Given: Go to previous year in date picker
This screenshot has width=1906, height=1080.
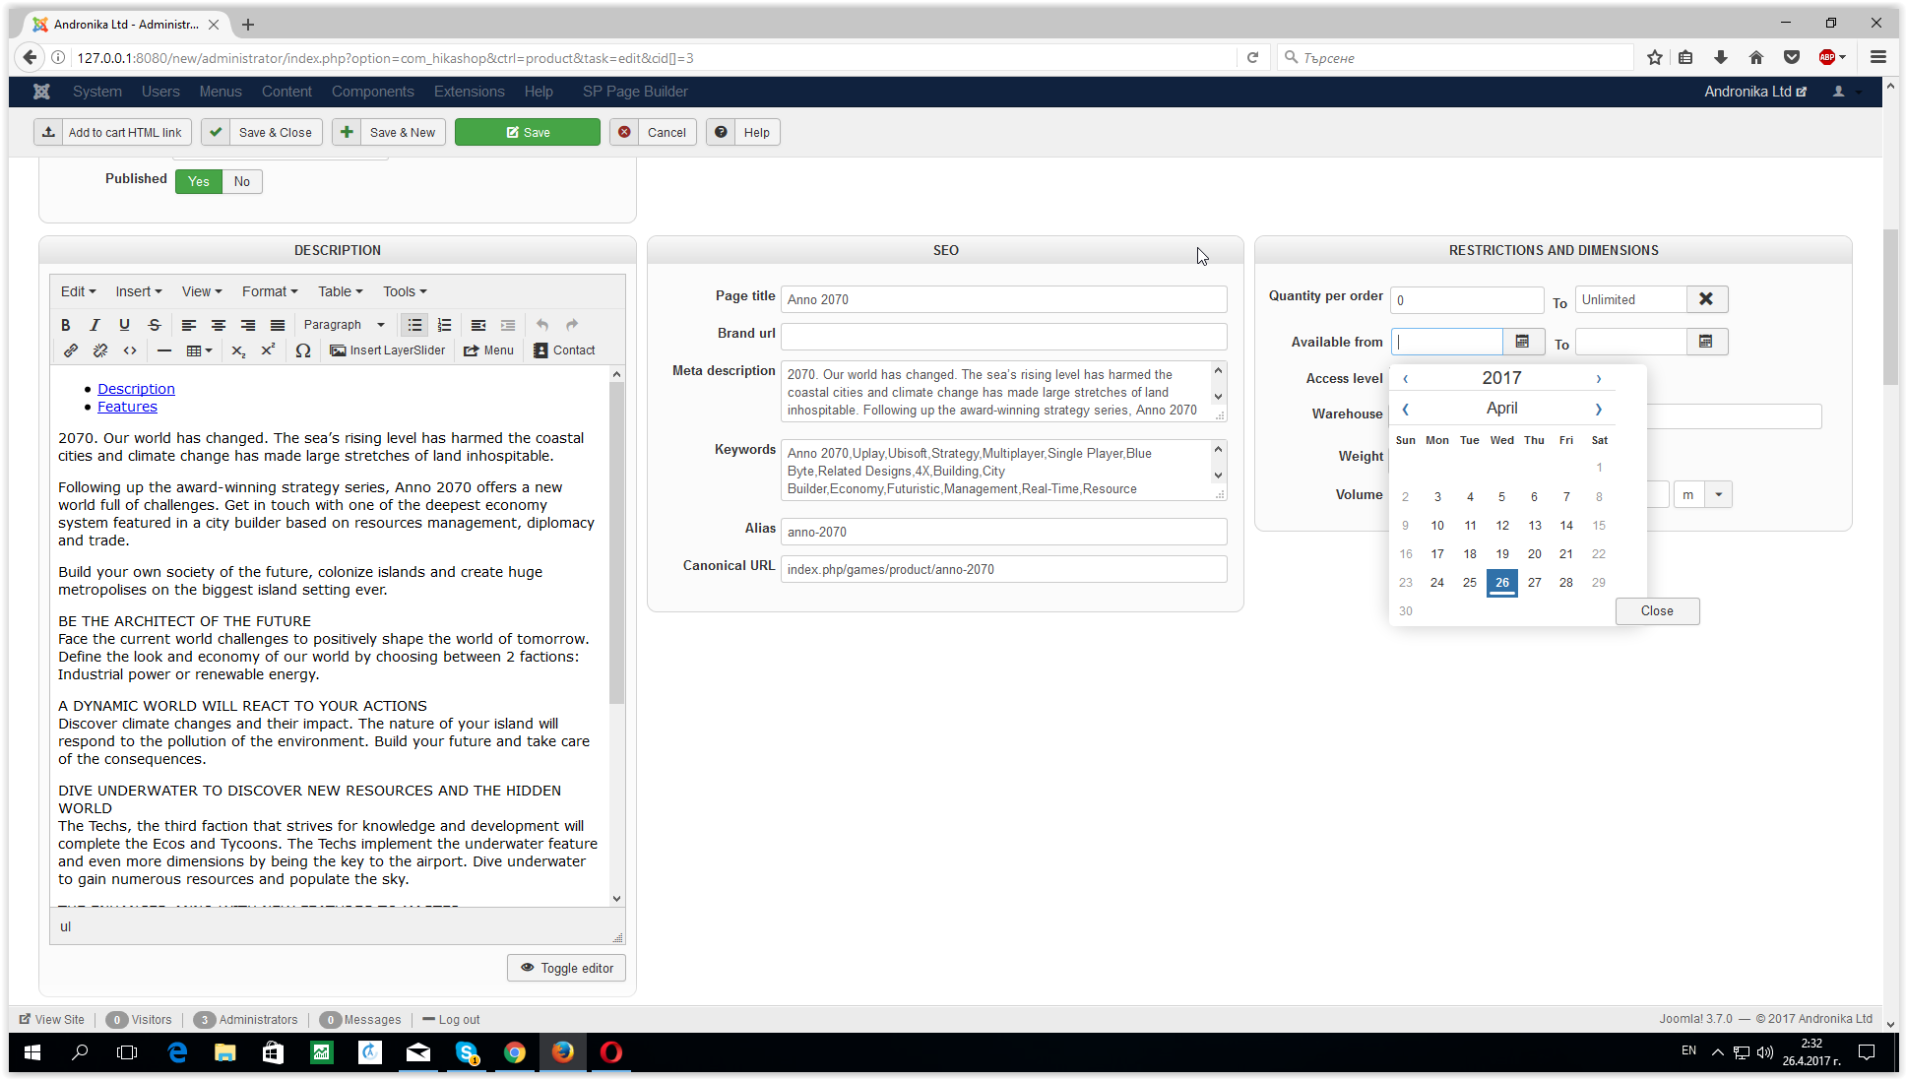Looking at the screenshot, I should pyautogui.click(x=1406, y=379).
